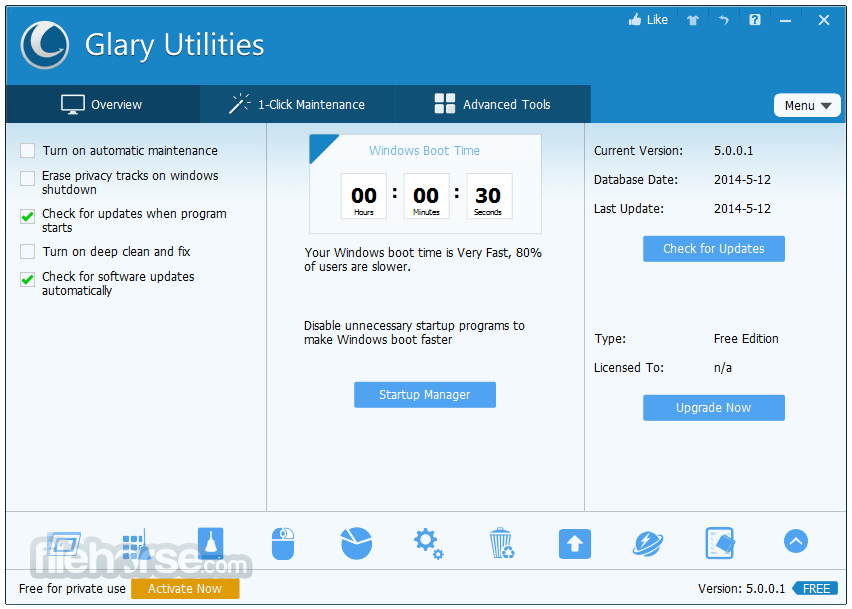Open the Menu dropdown
This screenshot has width=852, height=609.
[x=807, y=105]
